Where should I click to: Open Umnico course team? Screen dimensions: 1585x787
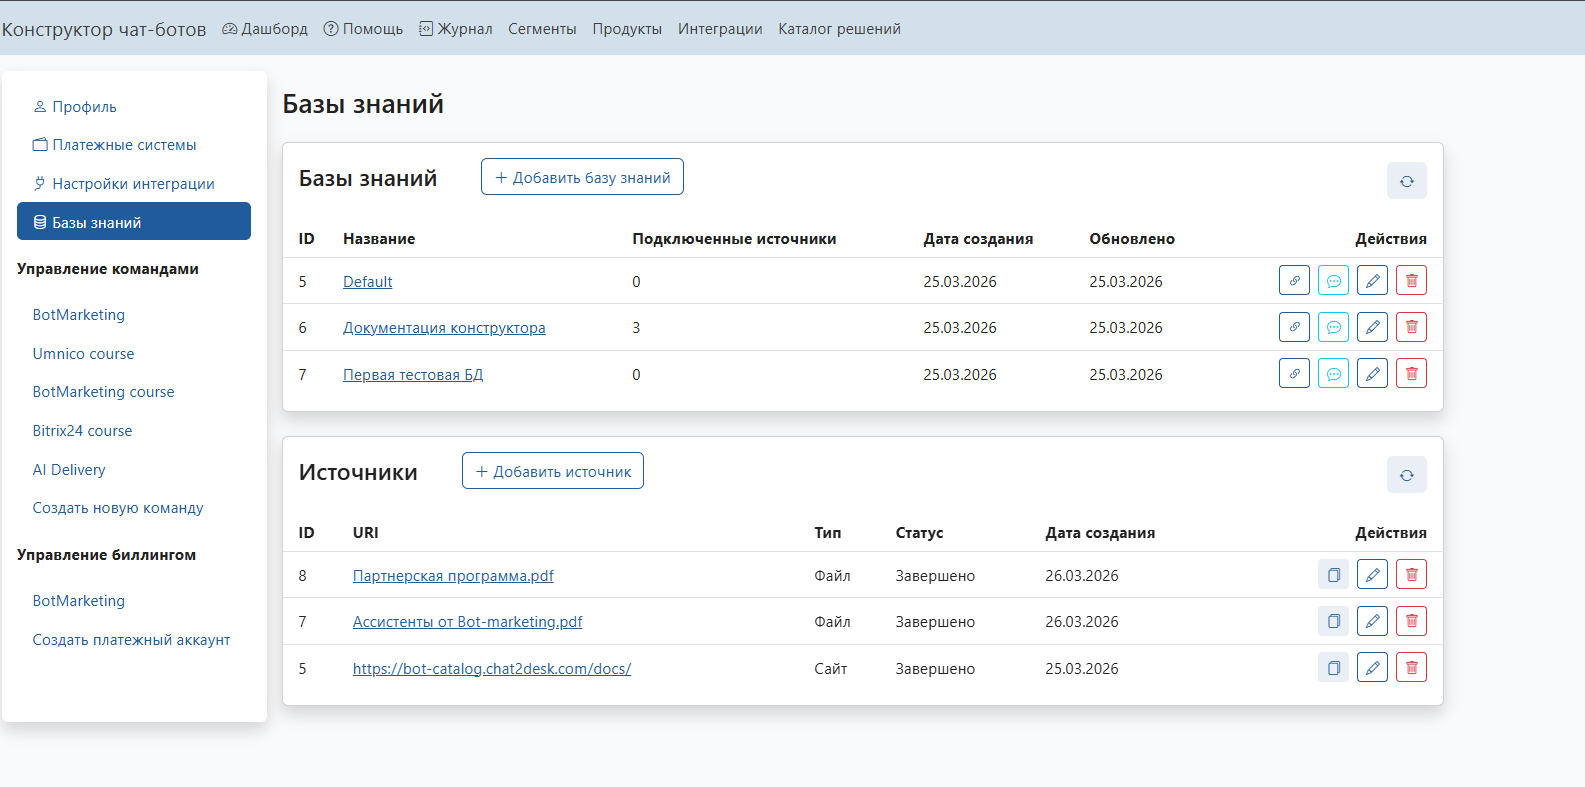pyautogui.click(x=83, y=354)
